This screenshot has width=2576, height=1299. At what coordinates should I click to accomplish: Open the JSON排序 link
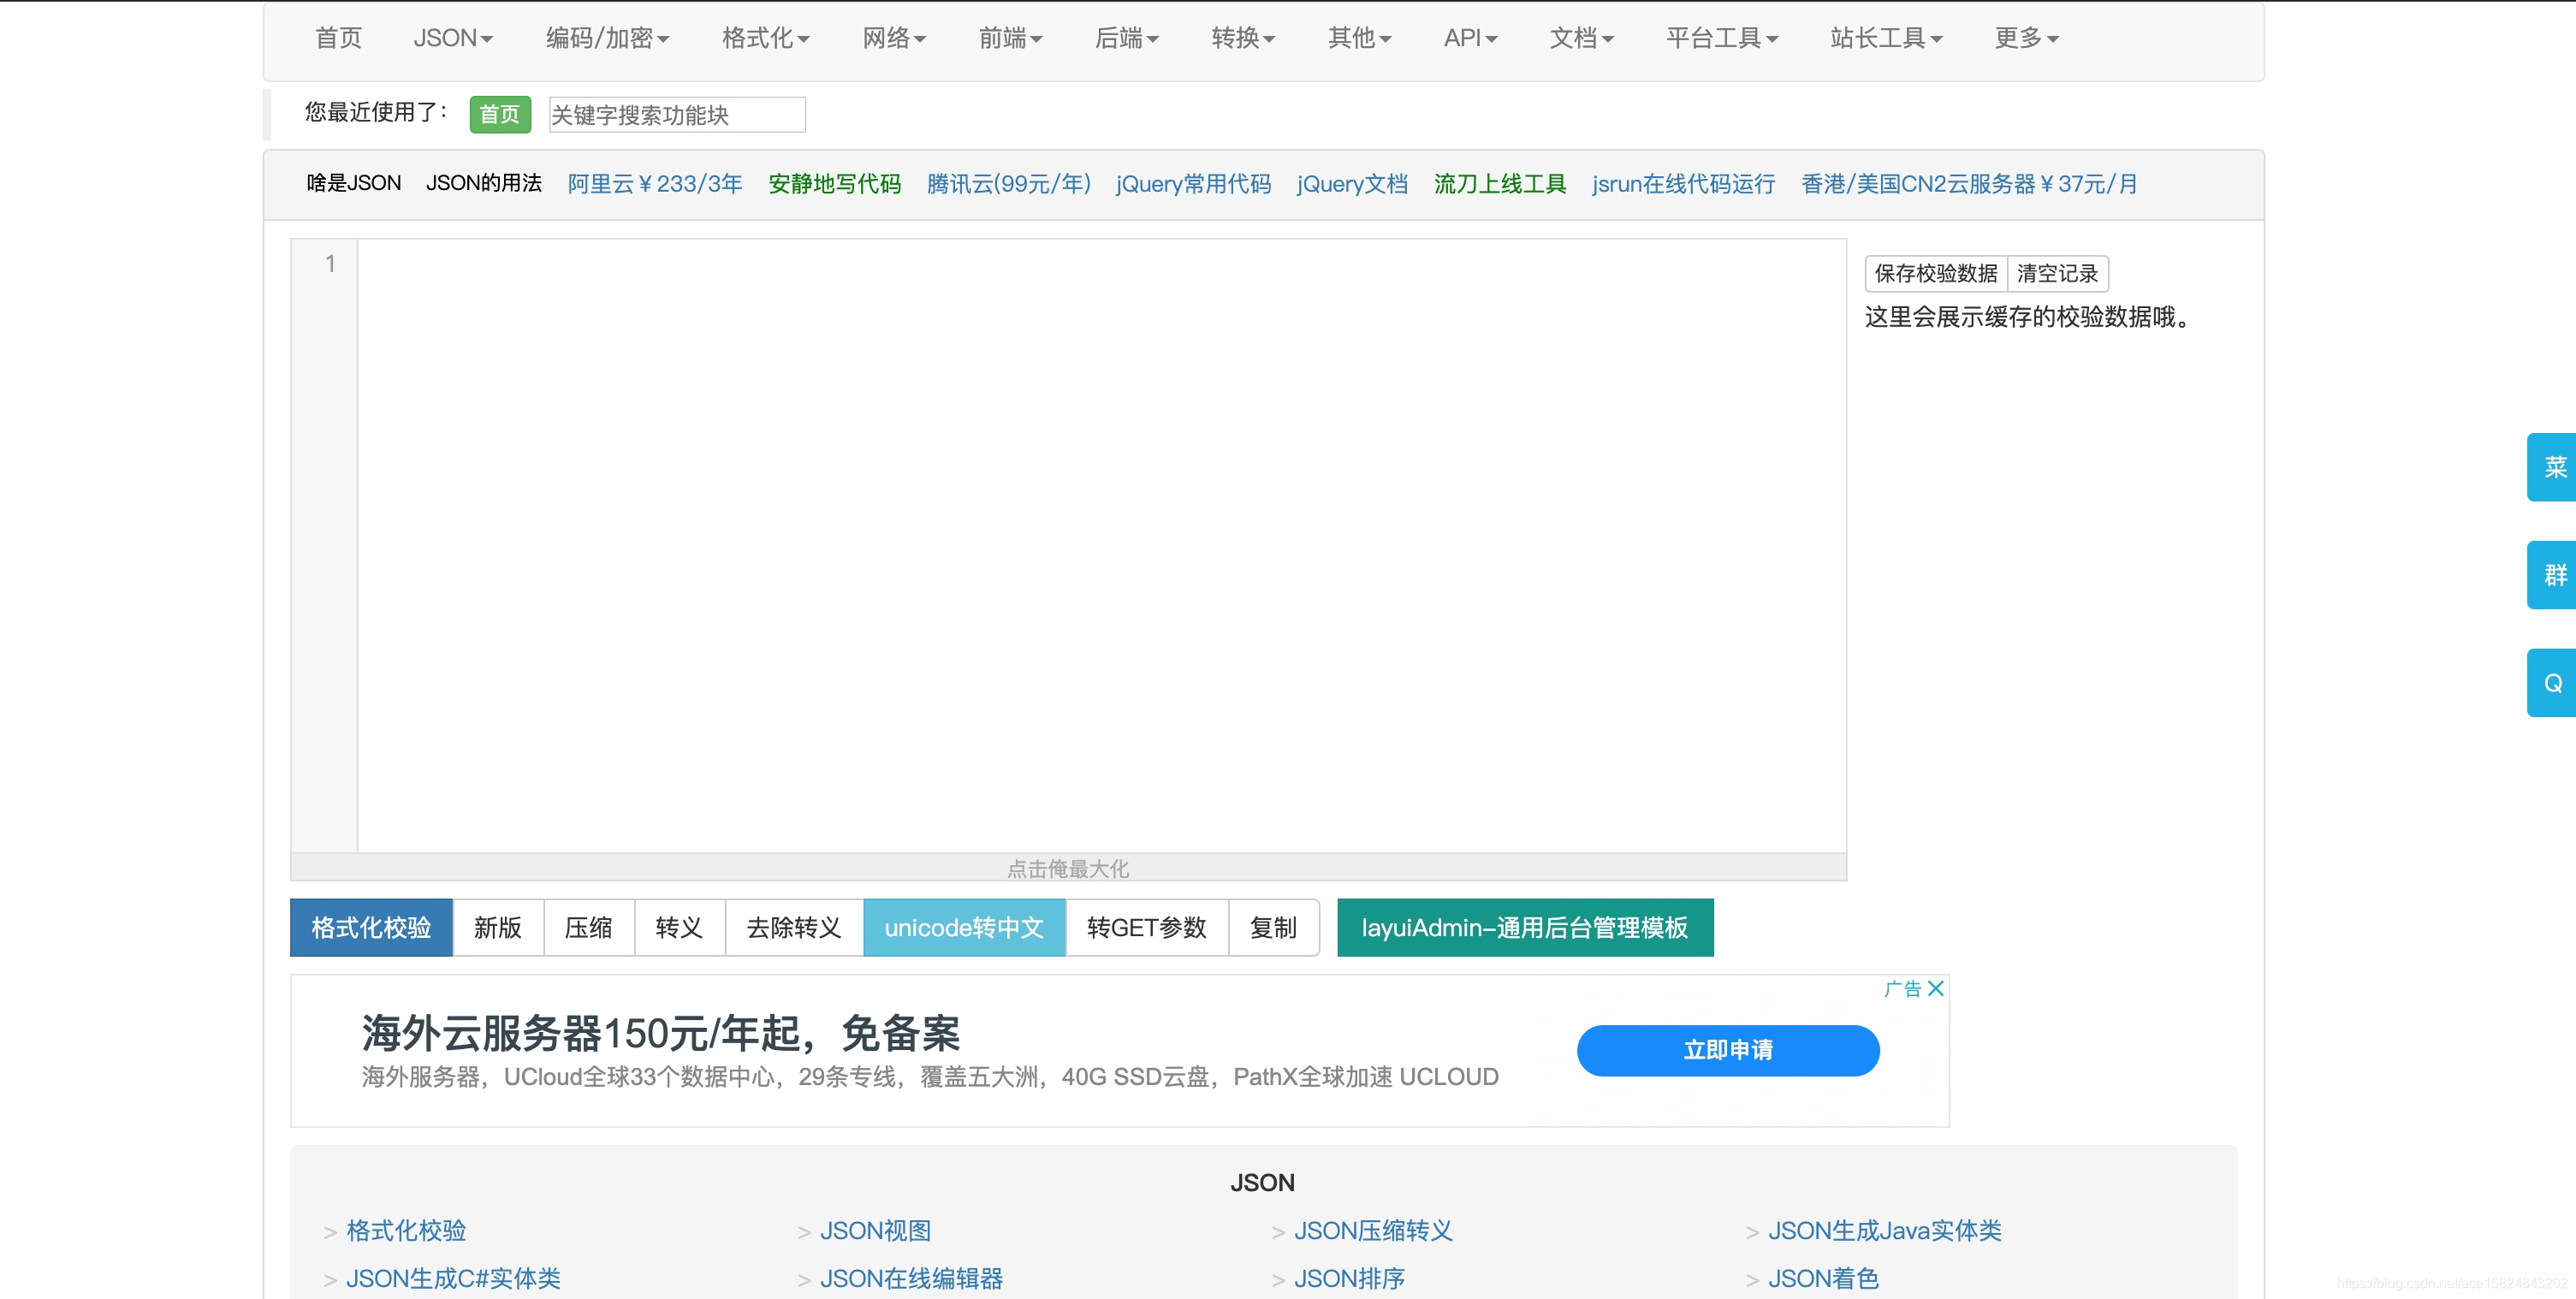point(1349,1278)
